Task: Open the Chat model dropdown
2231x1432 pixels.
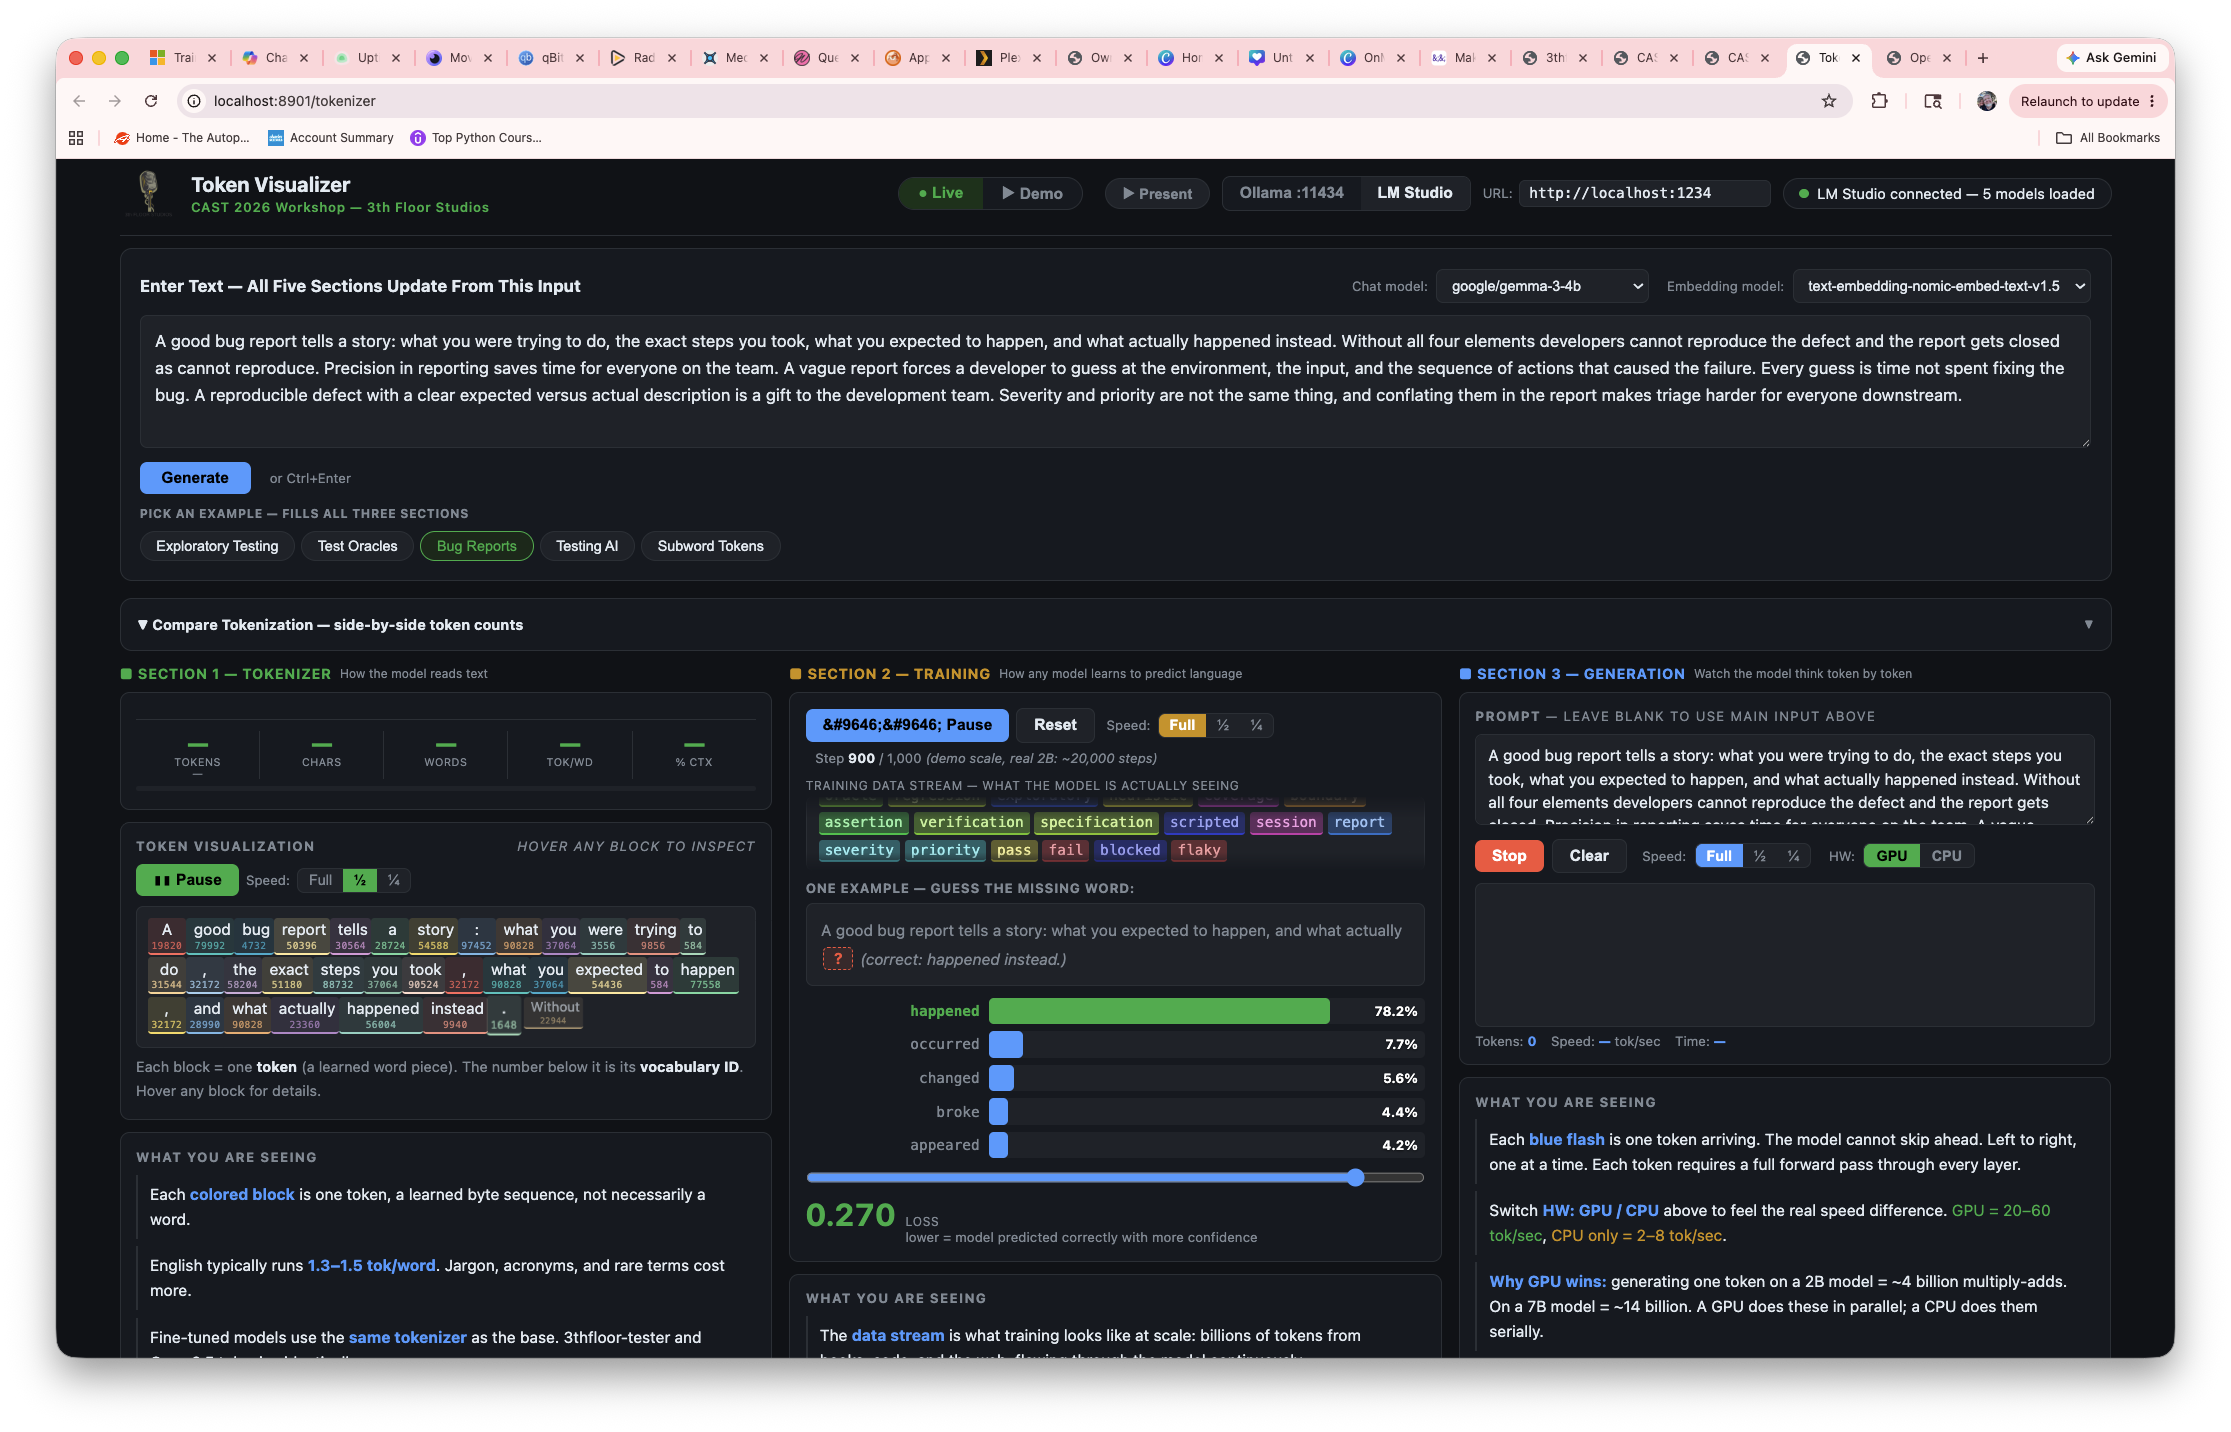Action: 1542,286
